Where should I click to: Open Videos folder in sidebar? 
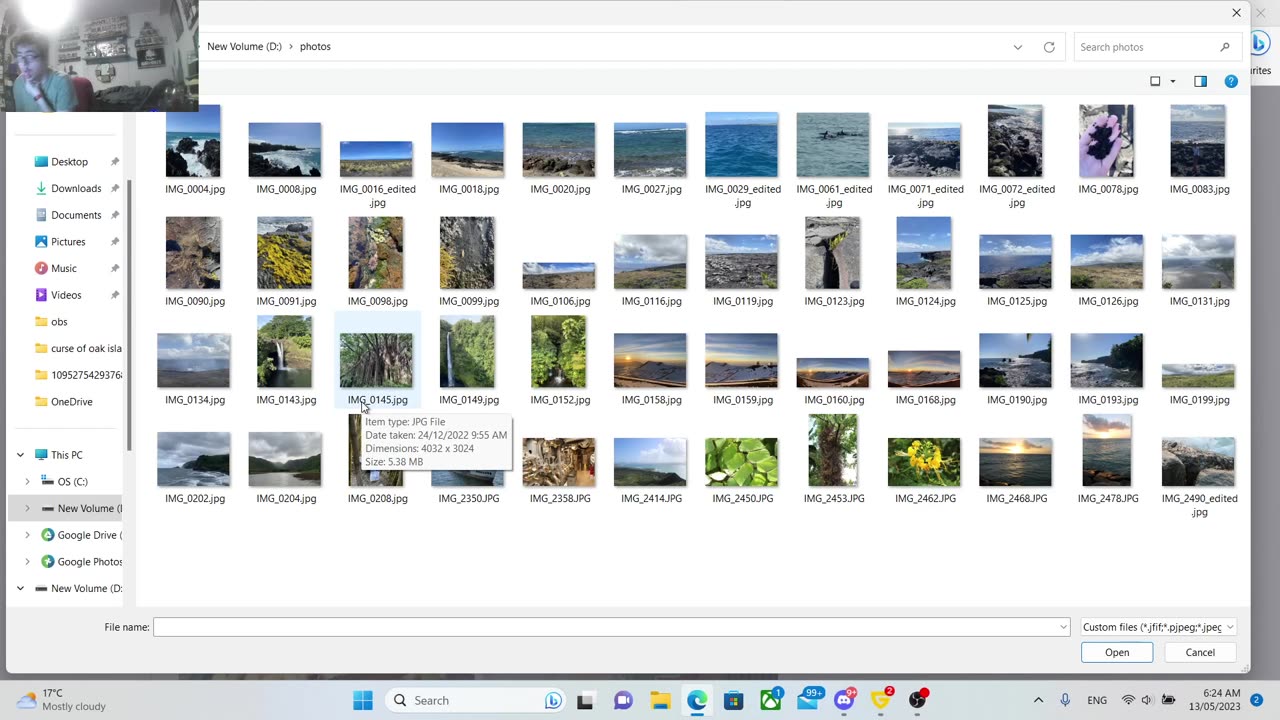click(x=66, y=295)
